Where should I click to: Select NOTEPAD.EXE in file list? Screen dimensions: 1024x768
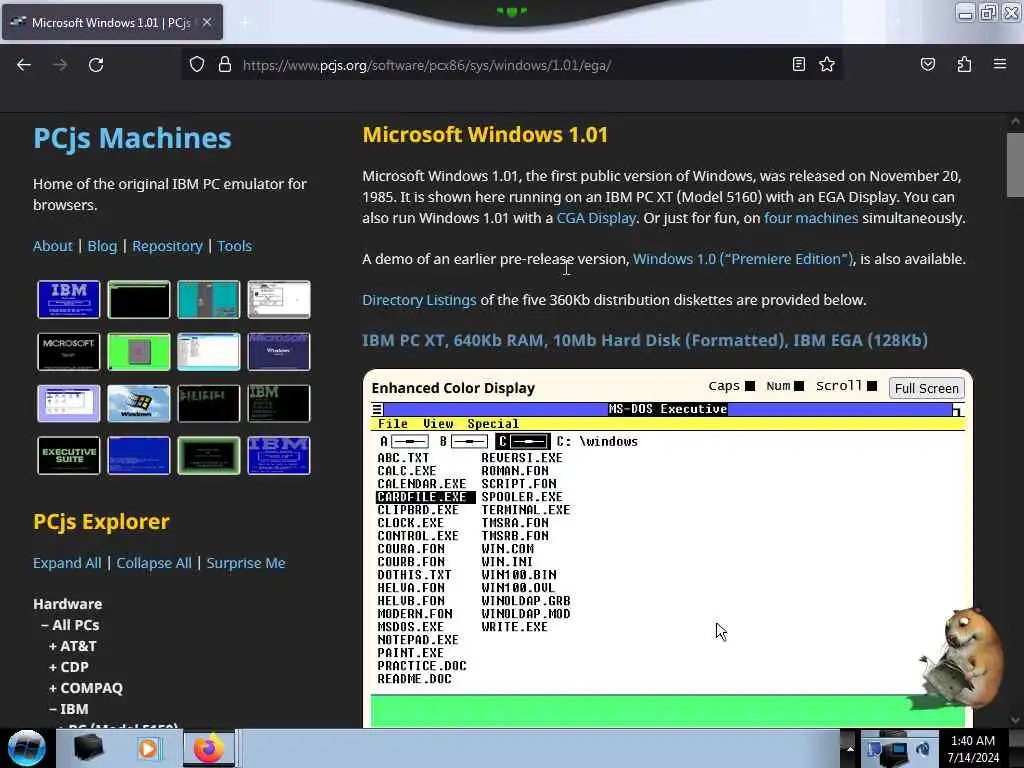tap(418, 640)
